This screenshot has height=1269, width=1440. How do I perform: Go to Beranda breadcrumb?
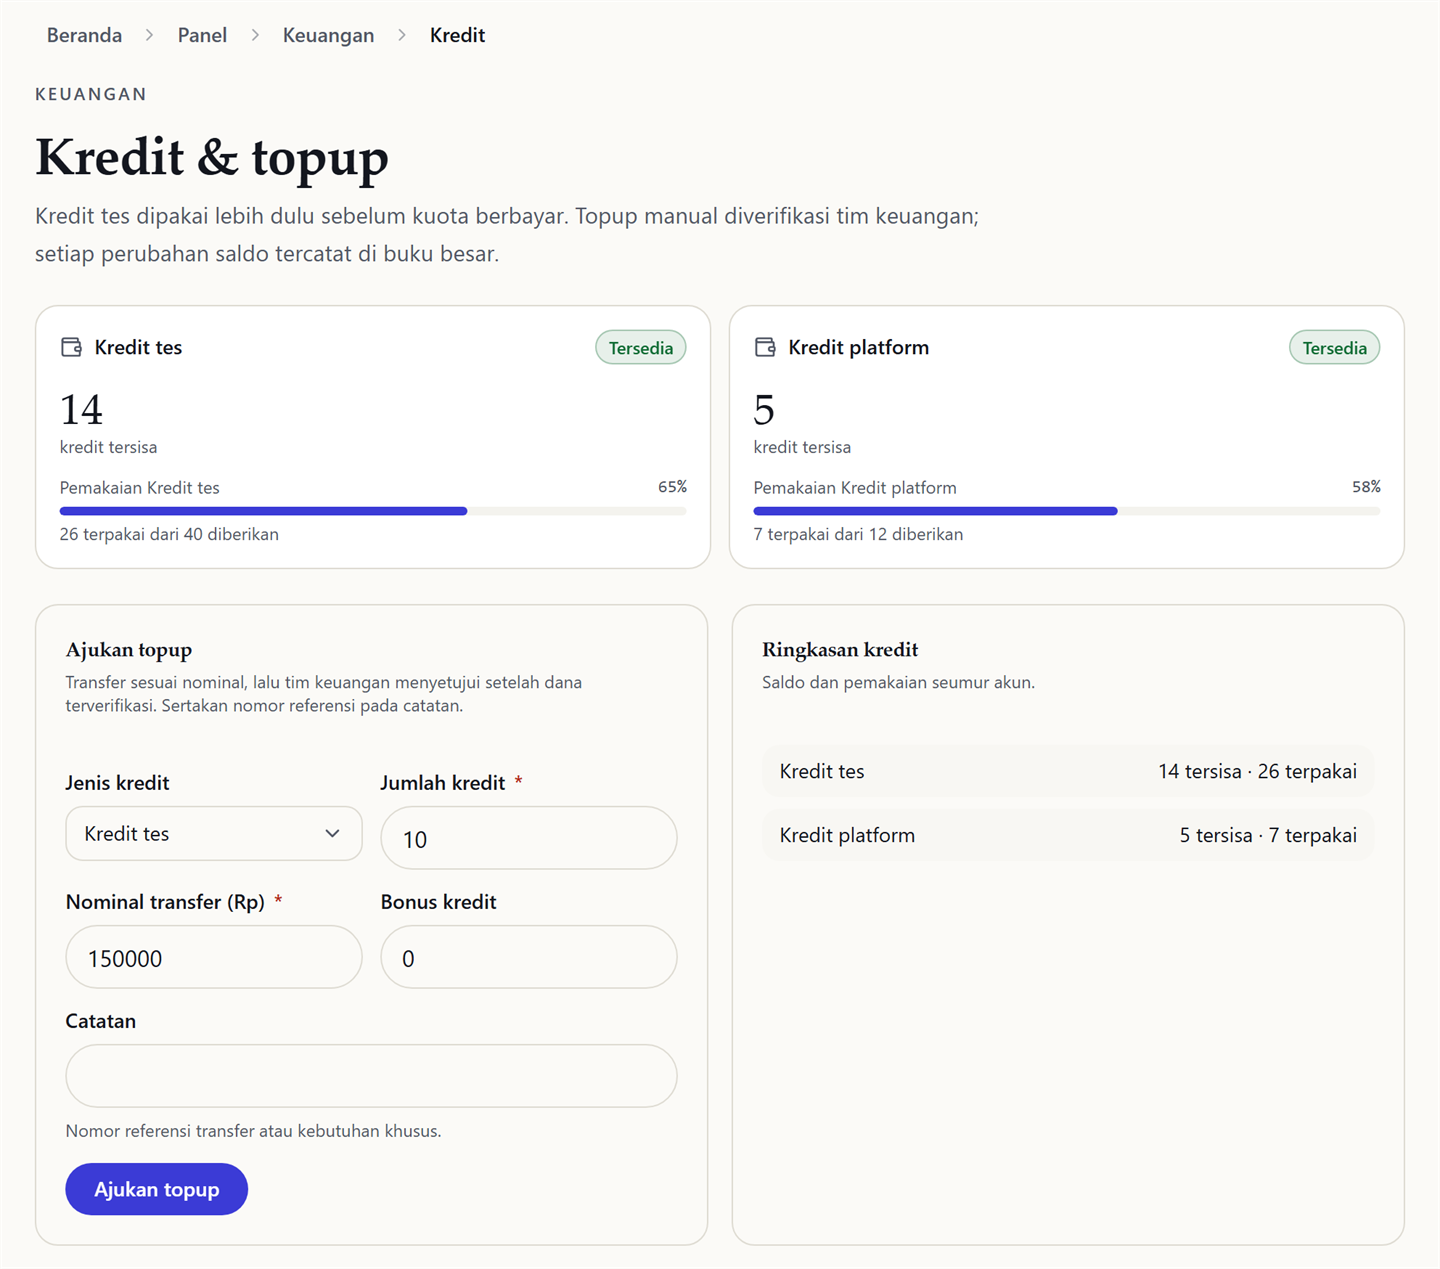click(x=84, y=35)
